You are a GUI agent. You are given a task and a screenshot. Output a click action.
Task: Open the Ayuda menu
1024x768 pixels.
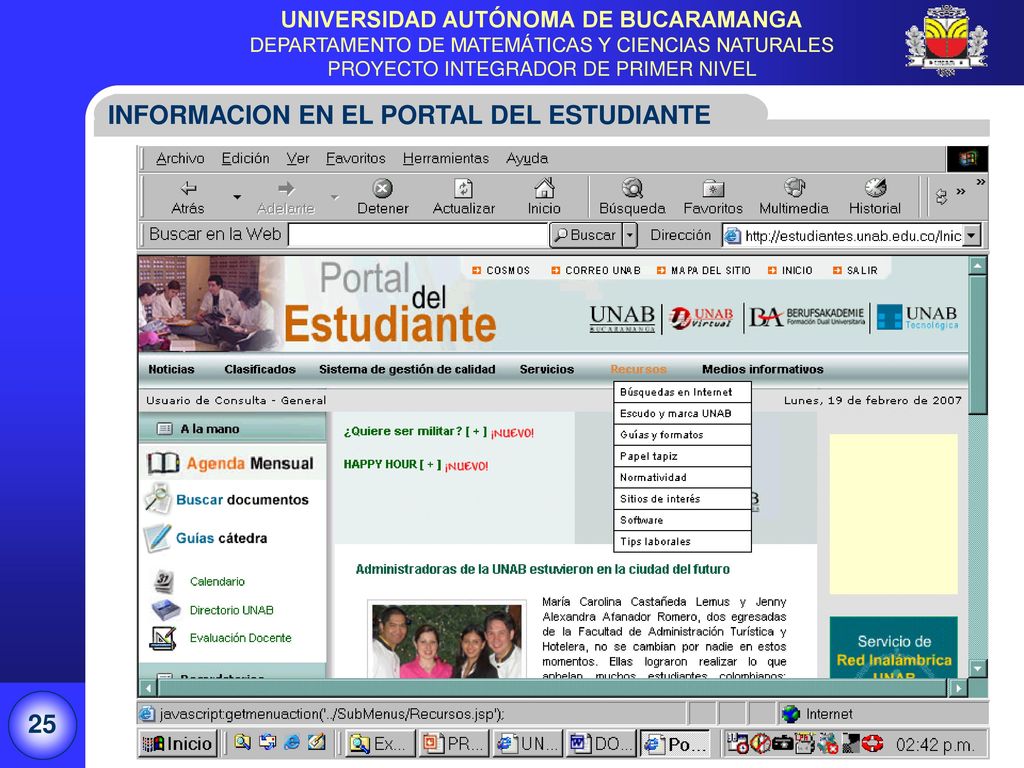point(527,159)
